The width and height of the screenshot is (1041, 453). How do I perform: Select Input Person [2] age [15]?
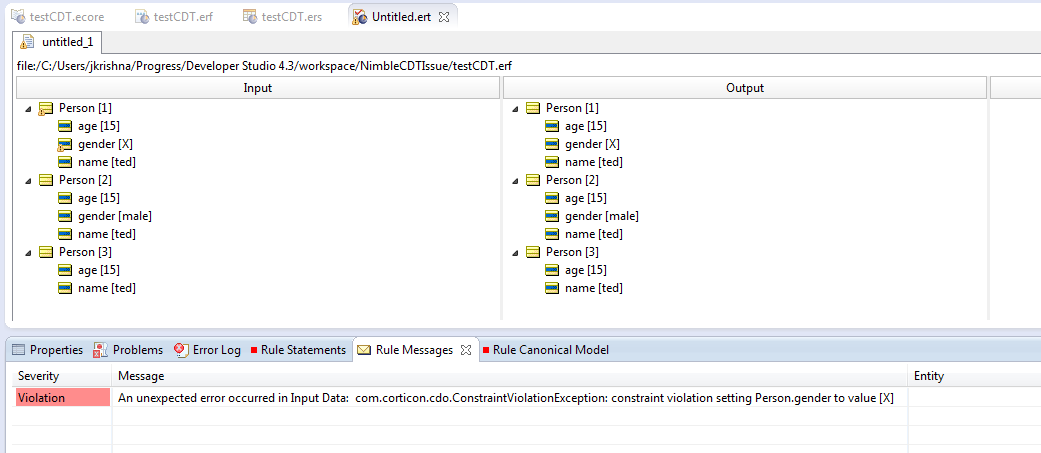click(98, 198)
